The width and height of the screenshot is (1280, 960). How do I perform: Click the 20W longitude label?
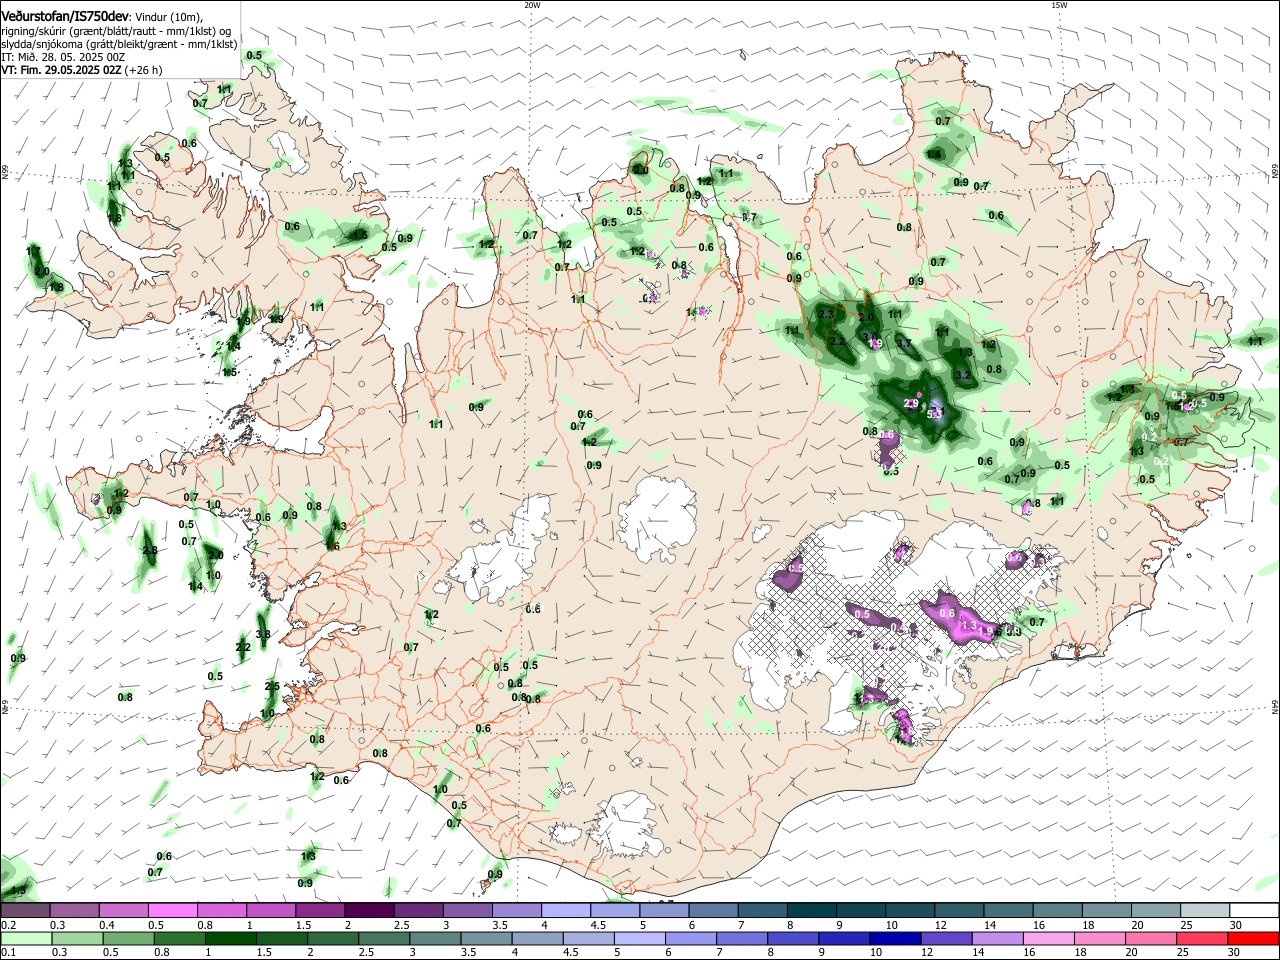tap(532, 5)
